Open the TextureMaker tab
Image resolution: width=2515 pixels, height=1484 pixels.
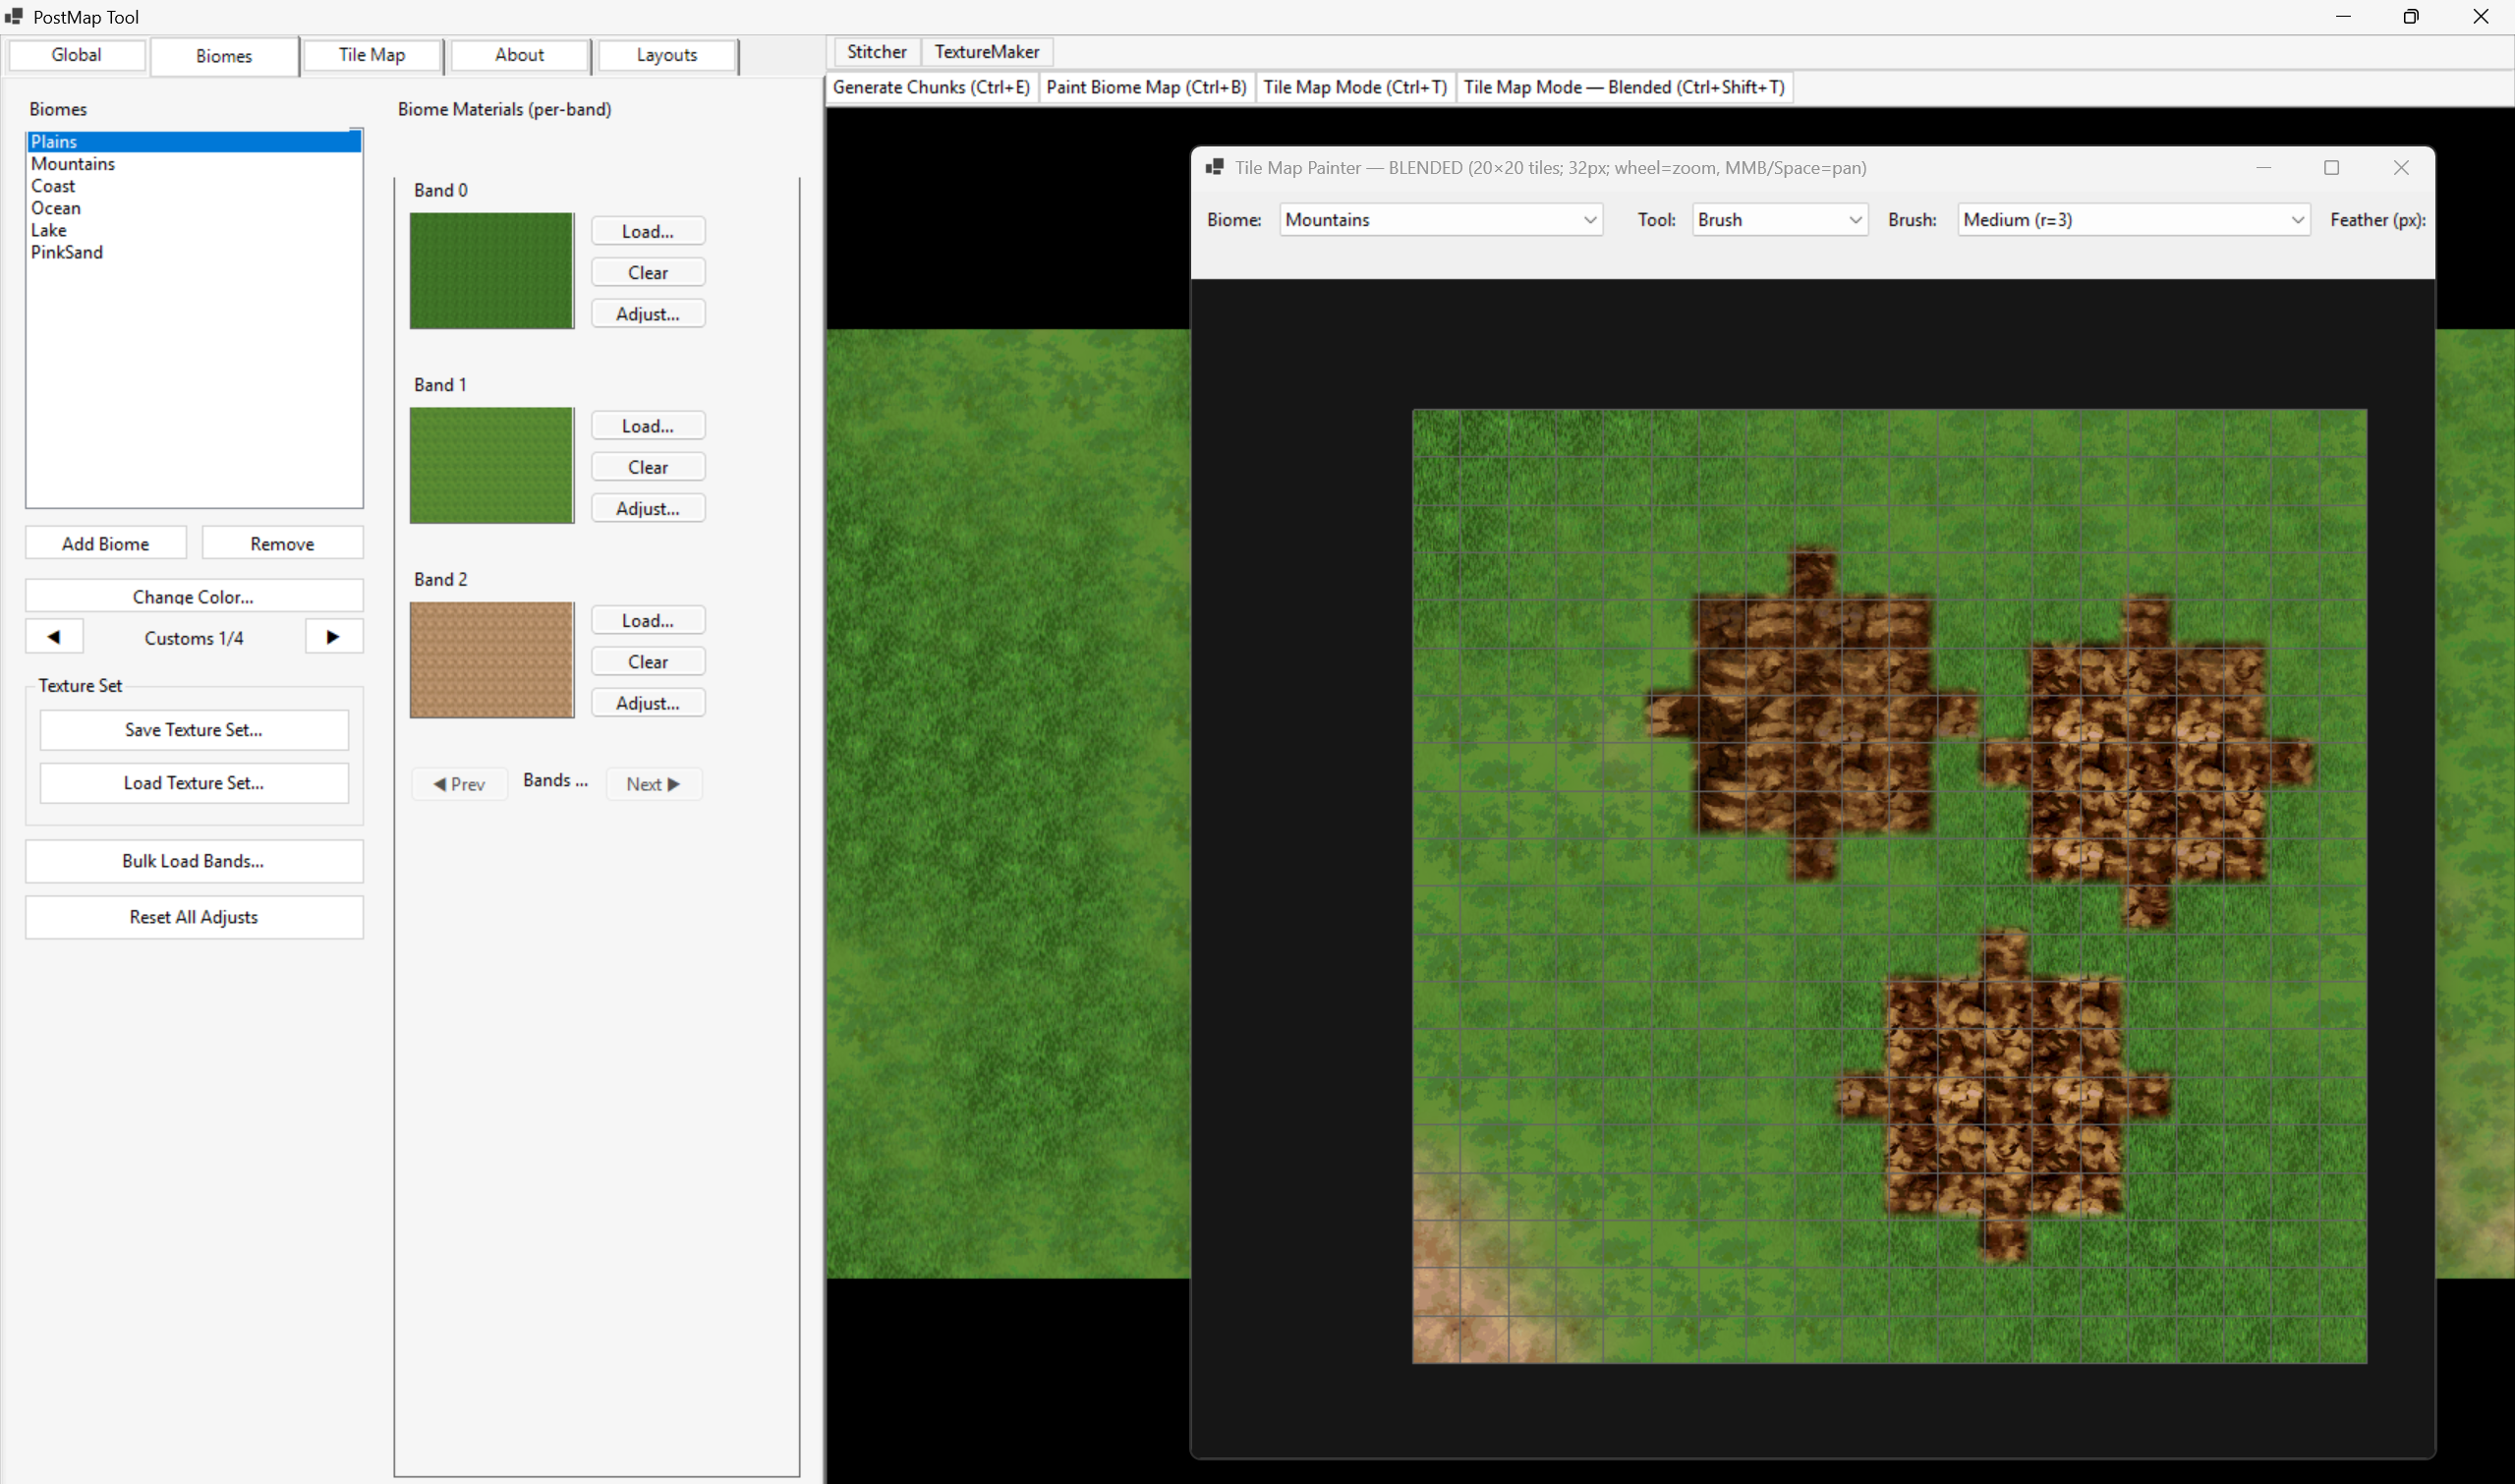coord(986,52)
